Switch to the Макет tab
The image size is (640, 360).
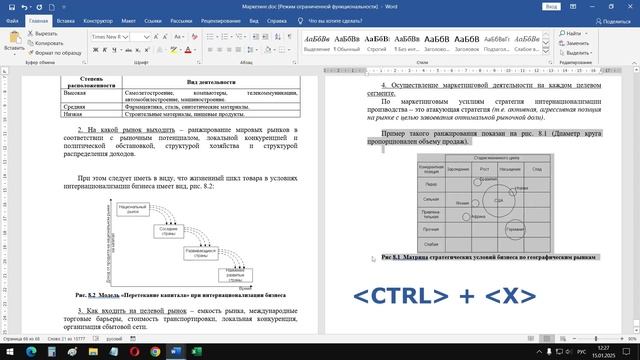click(x=128, y=21)
